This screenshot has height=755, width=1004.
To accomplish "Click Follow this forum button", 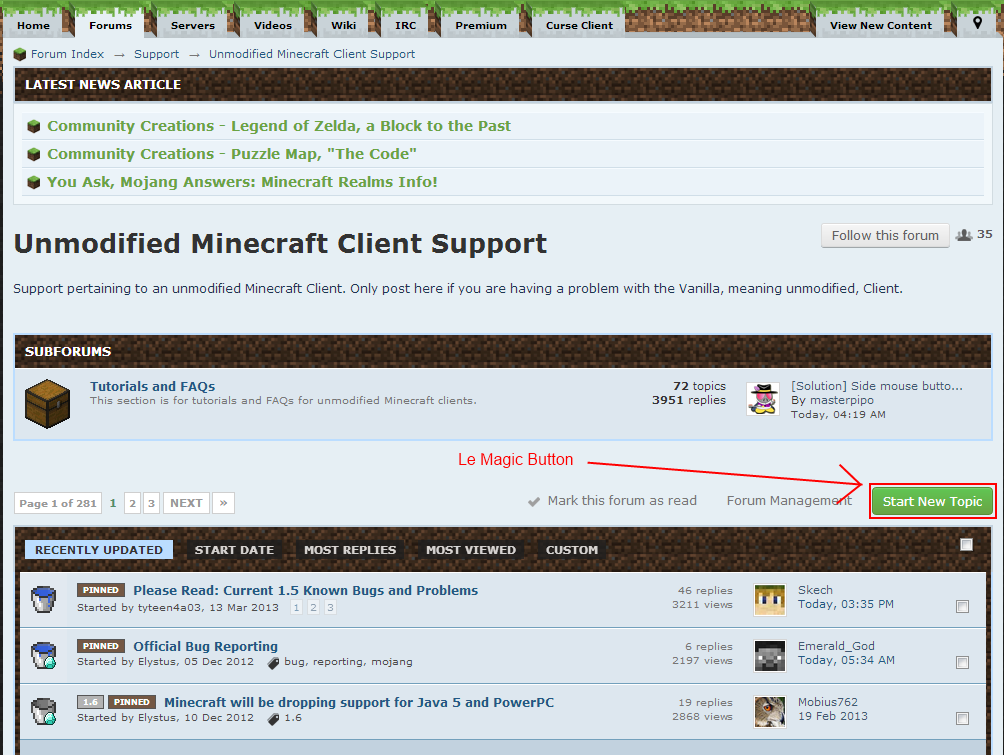I will (x=885, y=236).
